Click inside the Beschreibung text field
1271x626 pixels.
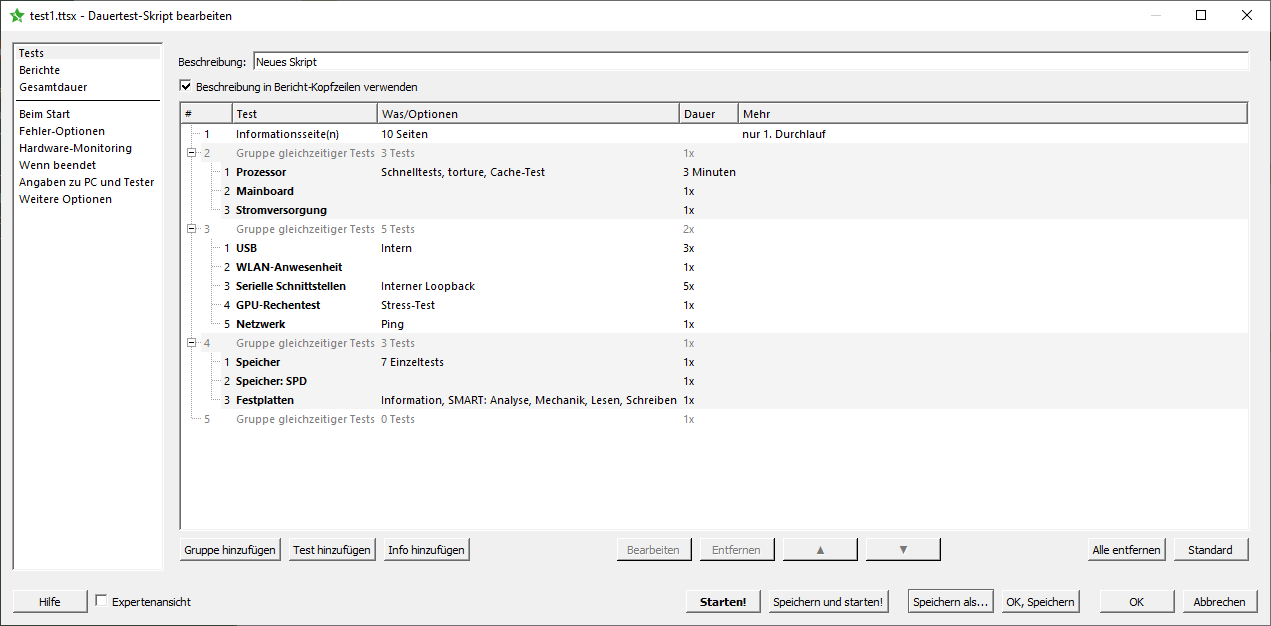click(x=750, y=62)
